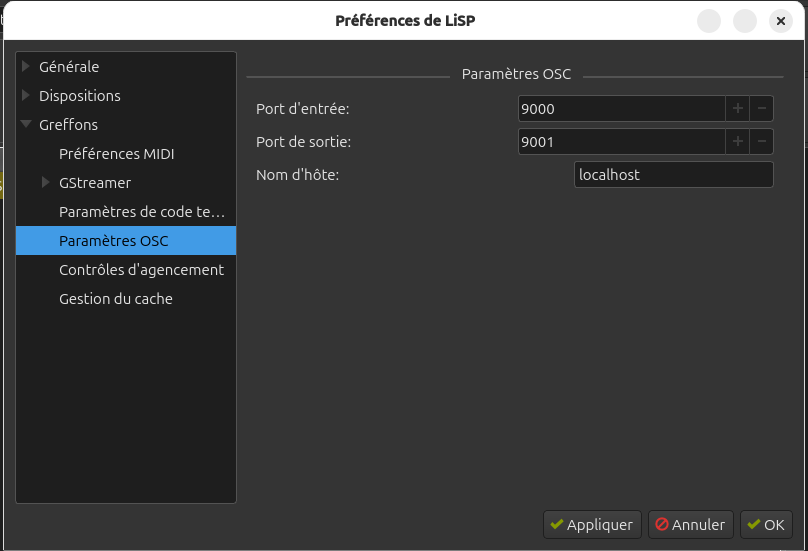Decrease the input port with minus button

tap(761, 108)
